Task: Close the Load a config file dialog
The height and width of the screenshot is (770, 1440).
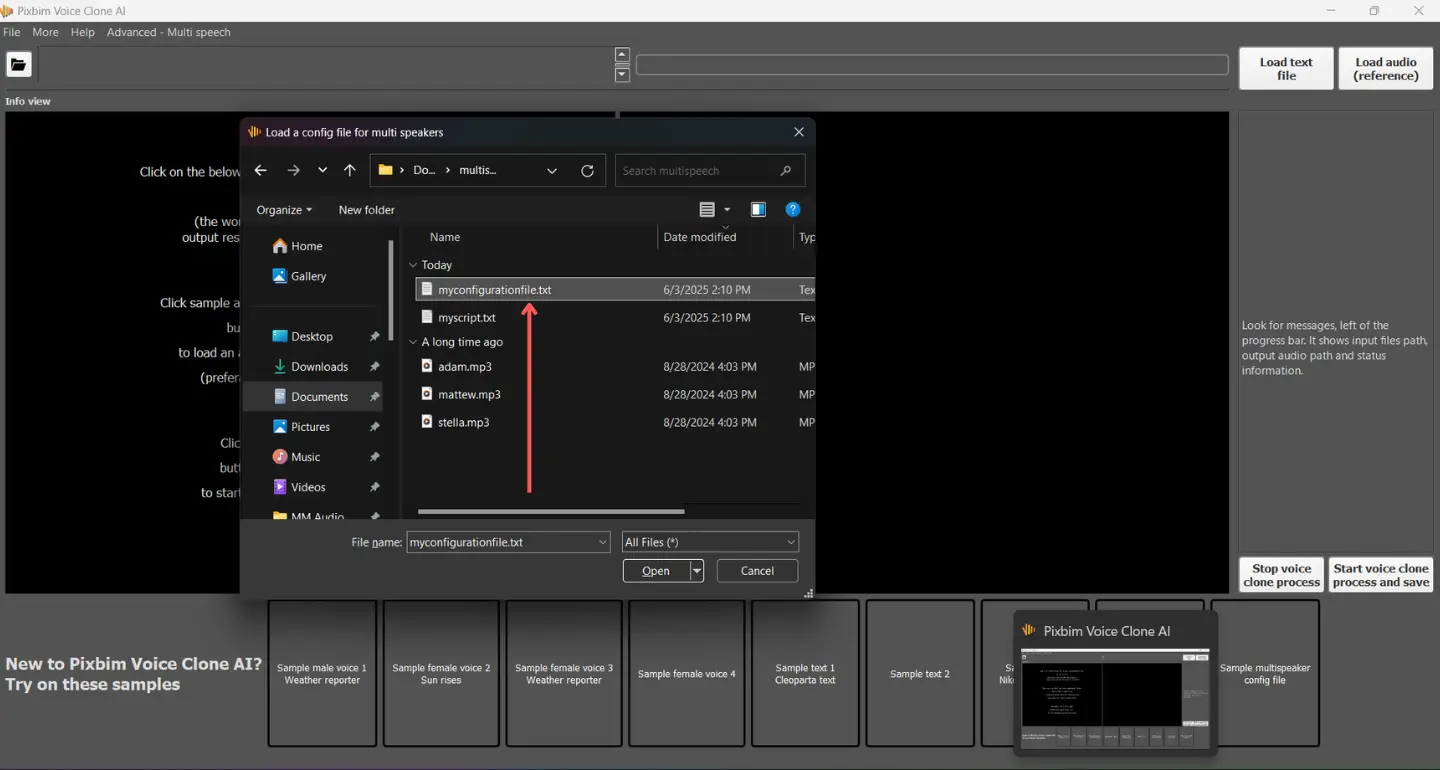Action: click(x=798, y=132)
